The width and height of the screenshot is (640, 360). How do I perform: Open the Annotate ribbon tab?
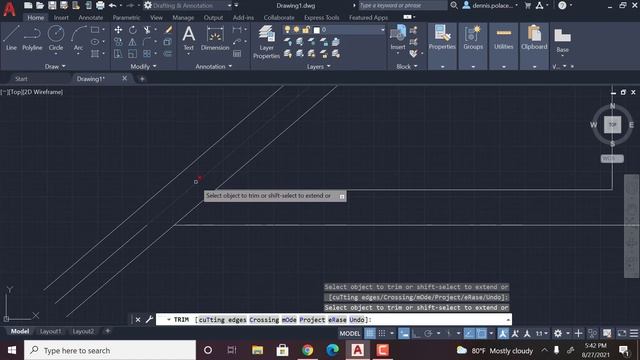pos(91,18)
